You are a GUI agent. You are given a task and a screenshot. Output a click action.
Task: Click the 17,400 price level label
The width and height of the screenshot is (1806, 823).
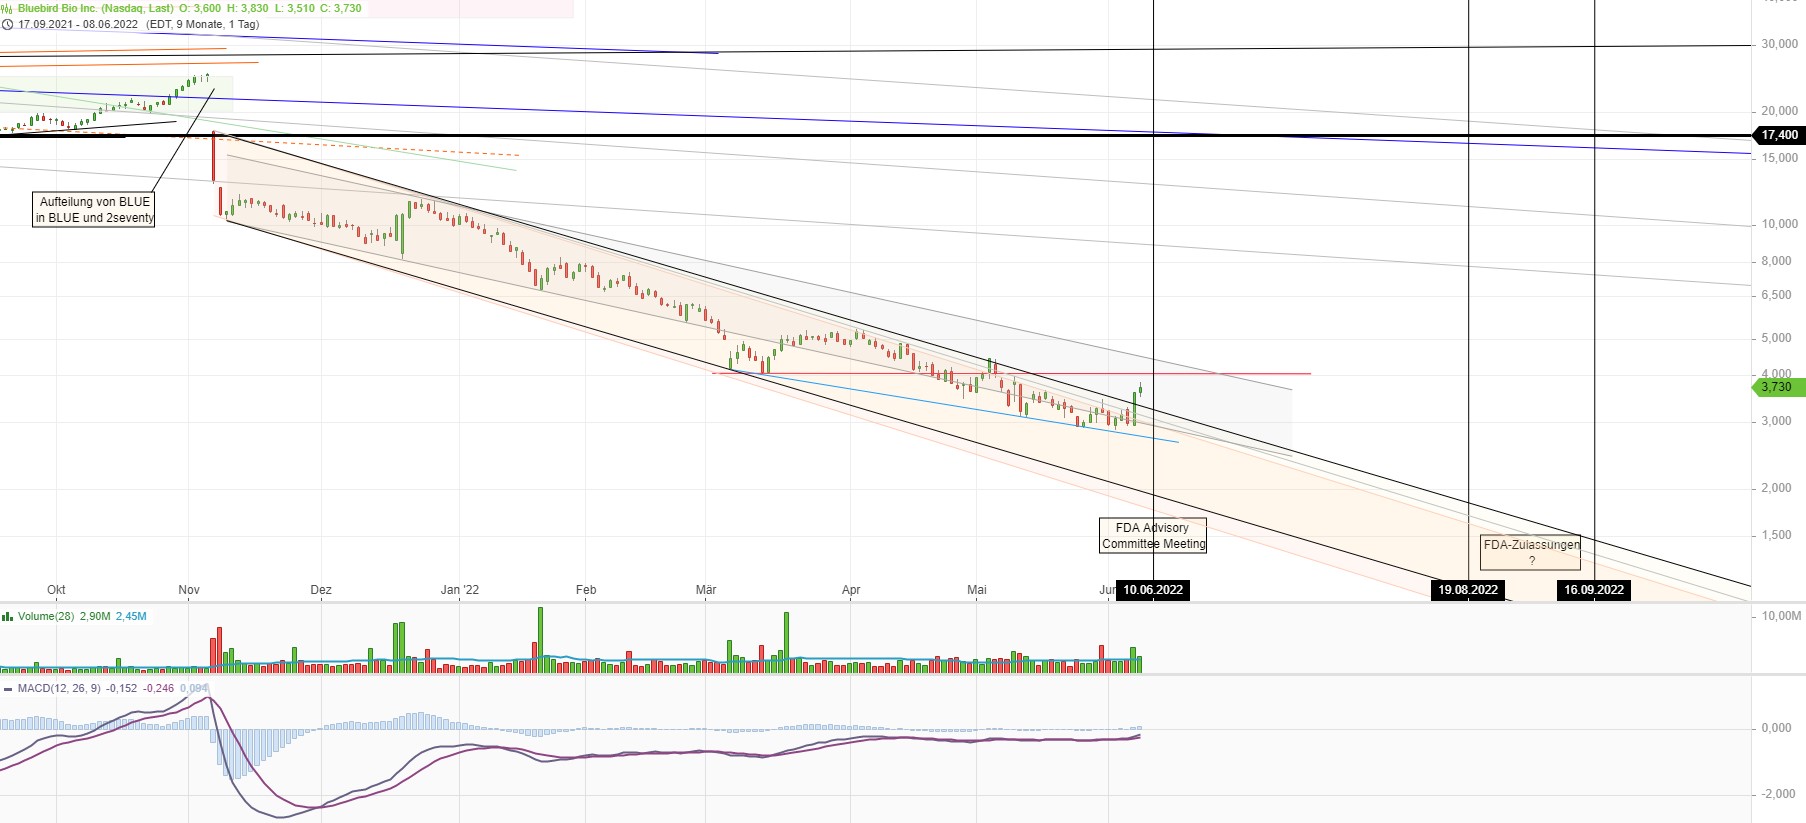pos(1779,135)
